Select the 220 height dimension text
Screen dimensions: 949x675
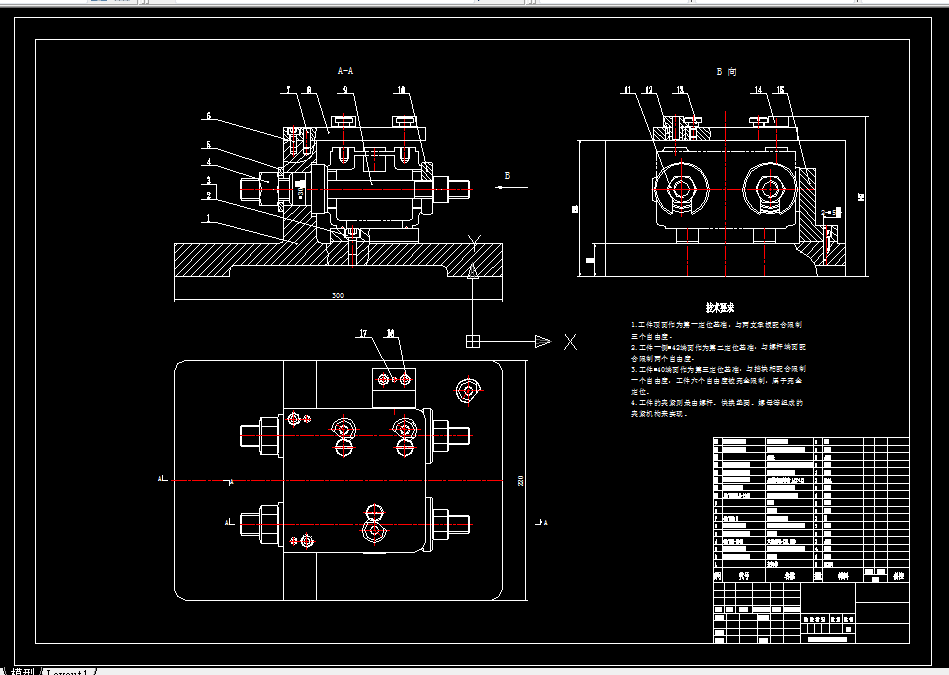click(520, 481)
